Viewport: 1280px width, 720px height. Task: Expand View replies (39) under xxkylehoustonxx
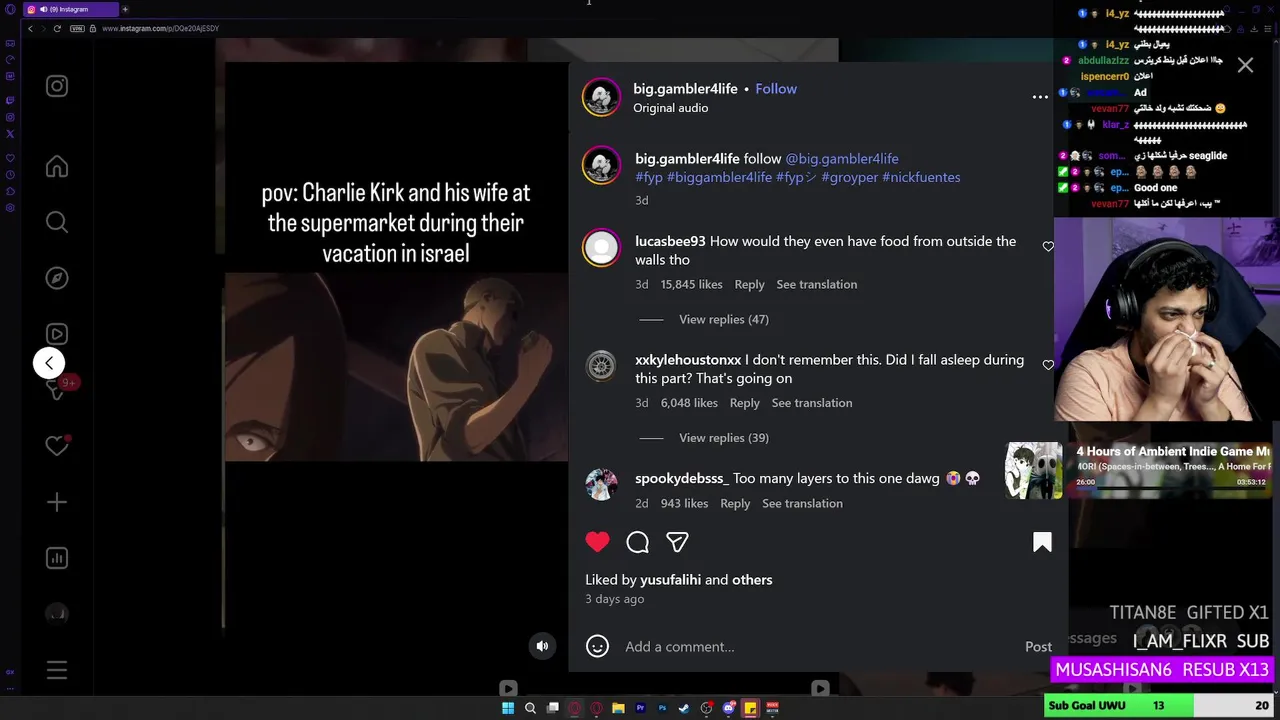pos(724,437)
